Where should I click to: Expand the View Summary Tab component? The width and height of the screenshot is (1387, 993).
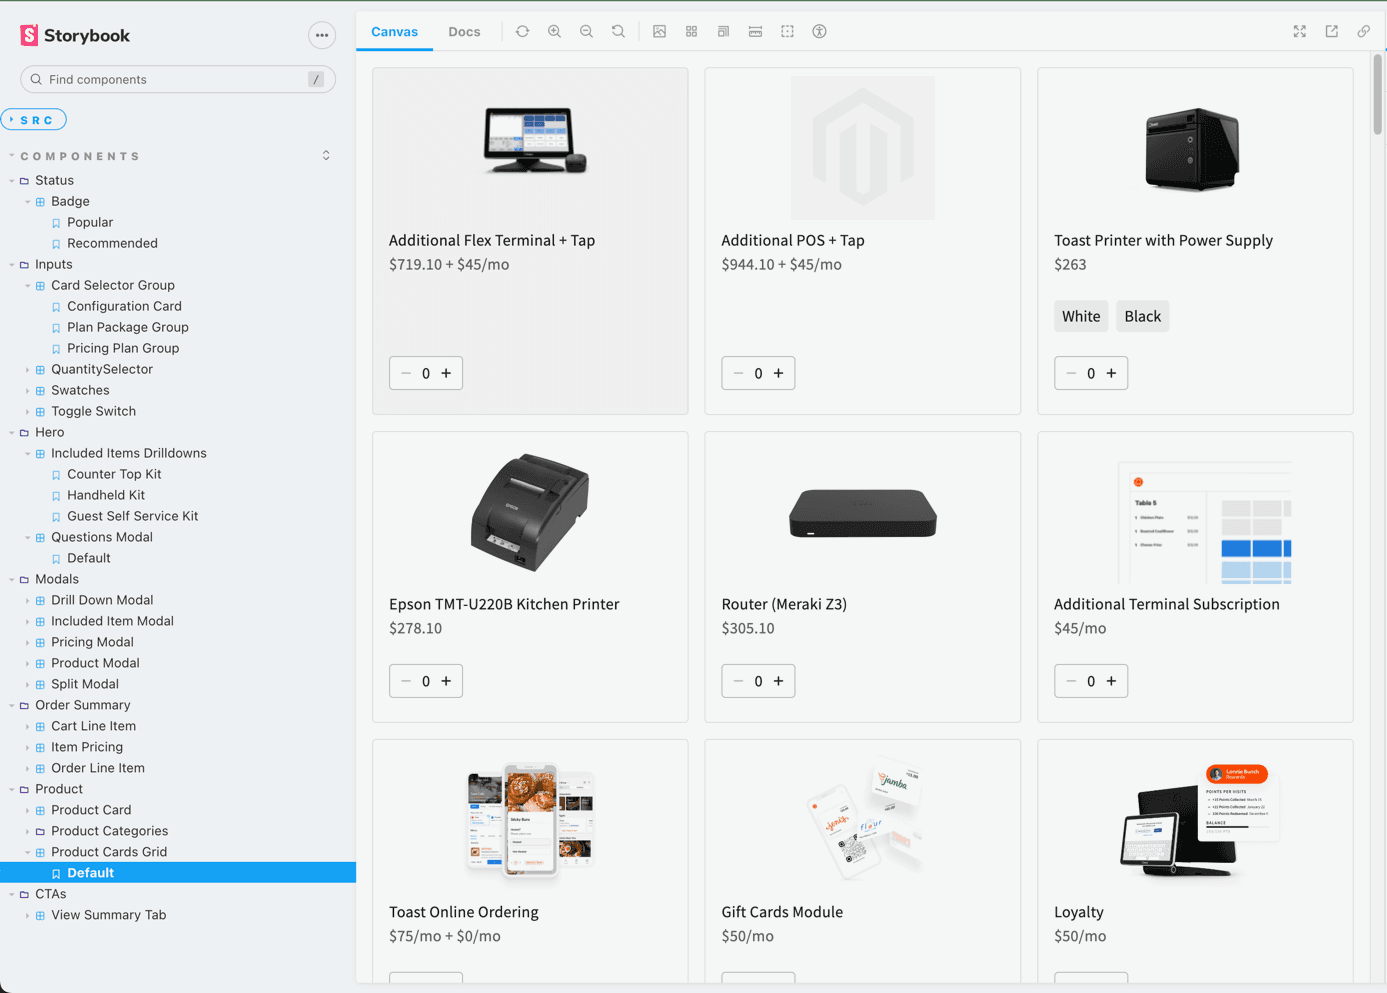pos(108,915)
